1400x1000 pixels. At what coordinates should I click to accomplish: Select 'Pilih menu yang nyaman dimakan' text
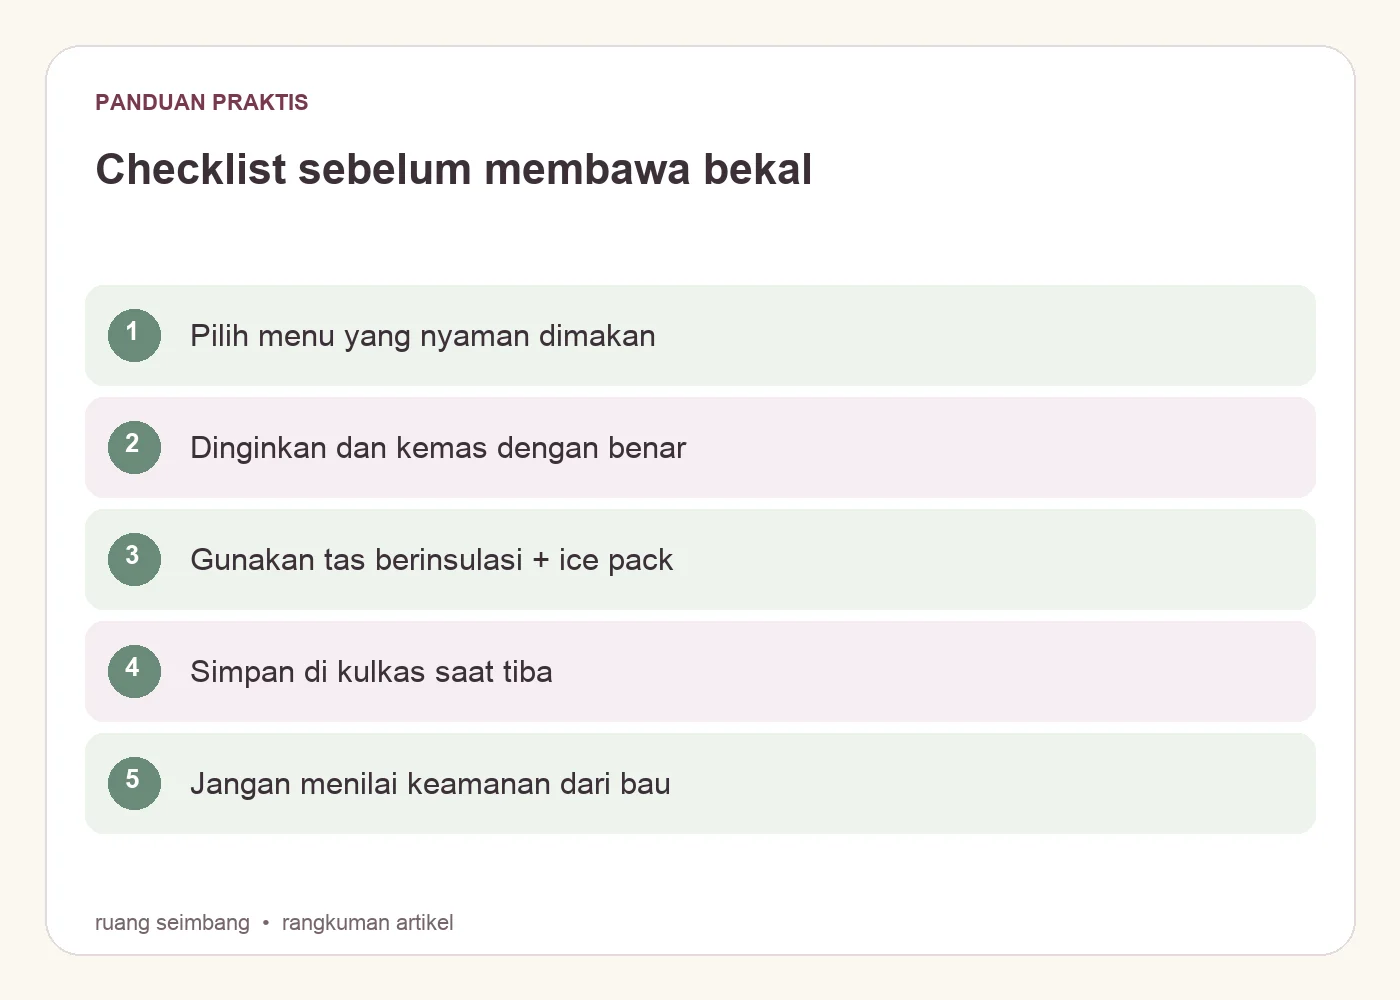click(x=423, y=336)
